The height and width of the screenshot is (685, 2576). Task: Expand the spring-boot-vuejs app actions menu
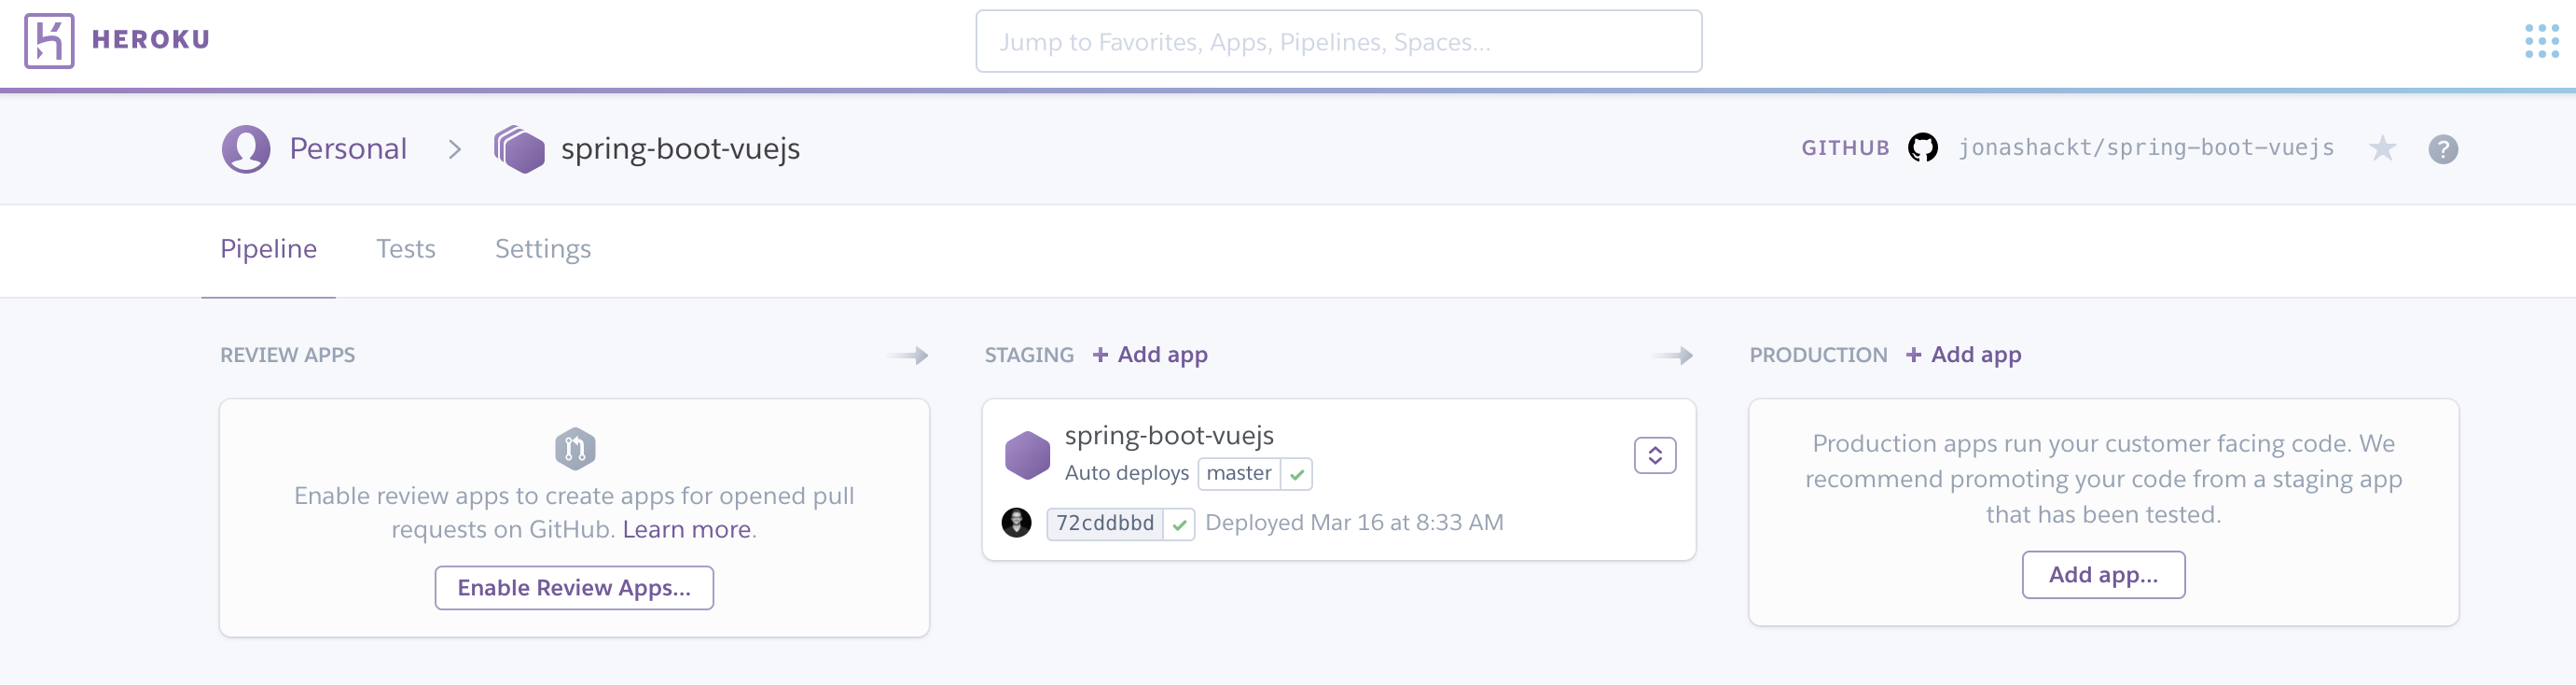click(x=1655, y=456)
